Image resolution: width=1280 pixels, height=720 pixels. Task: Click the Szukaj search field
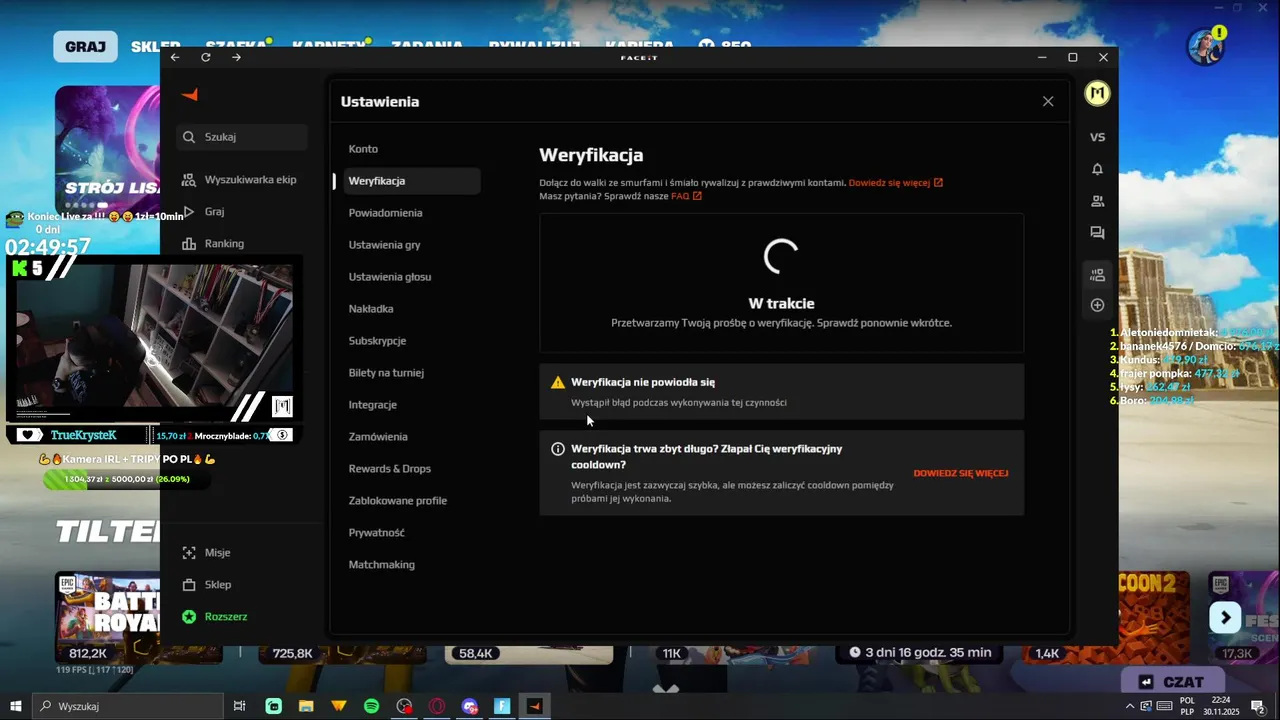pyautogui.click(x=242, y=137)
